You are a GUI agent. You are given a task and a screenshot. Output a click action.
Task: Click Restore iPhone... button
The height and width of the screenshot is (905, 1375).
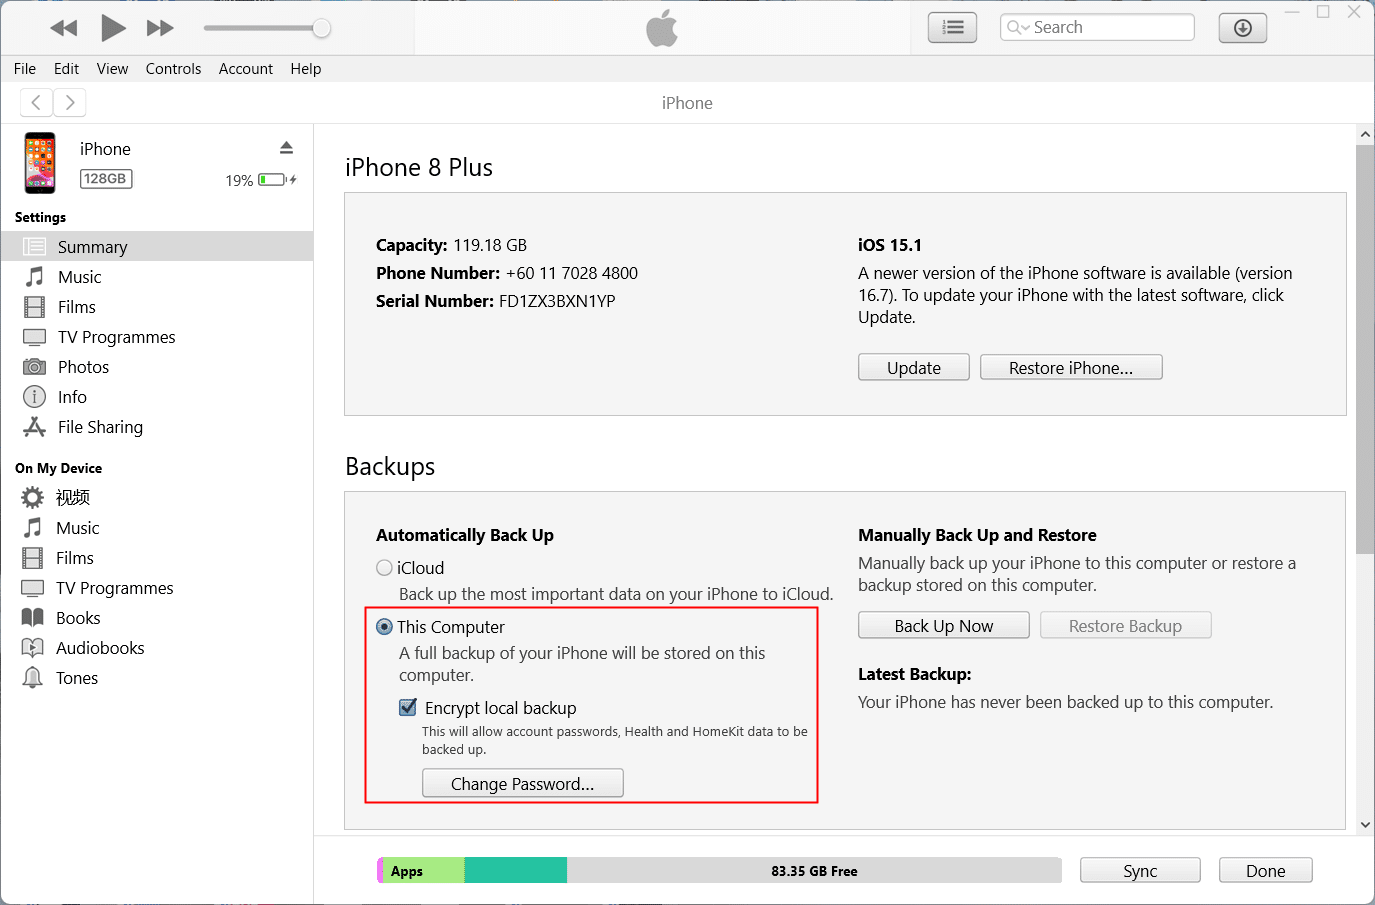(x=1071, y=368)
